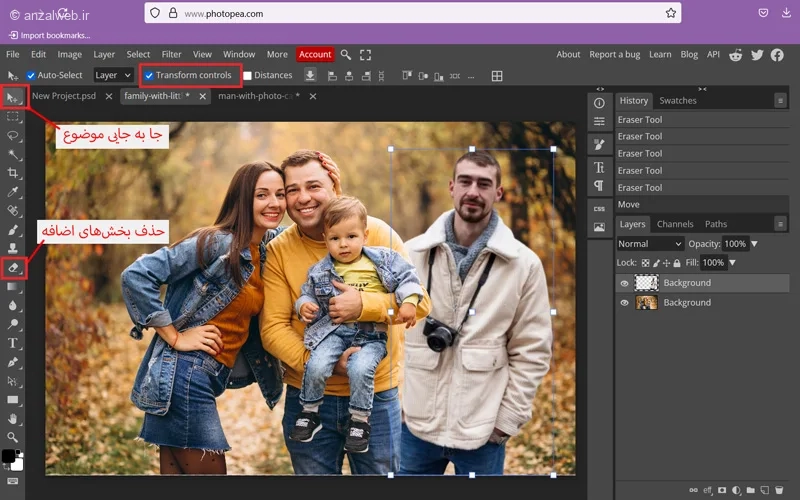Click the download/export icon in options bar
Image resolution: width=800 pixels, height=500 pixels.
tap(310, 76)
